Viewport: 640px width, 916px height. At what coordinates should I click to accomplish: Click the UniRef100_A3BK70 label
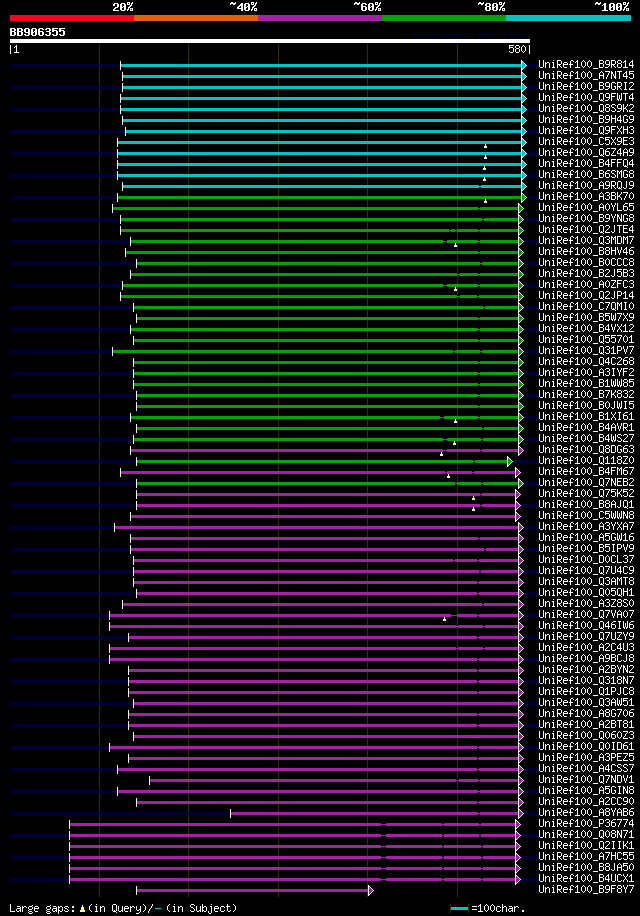[x=586, y=196]
